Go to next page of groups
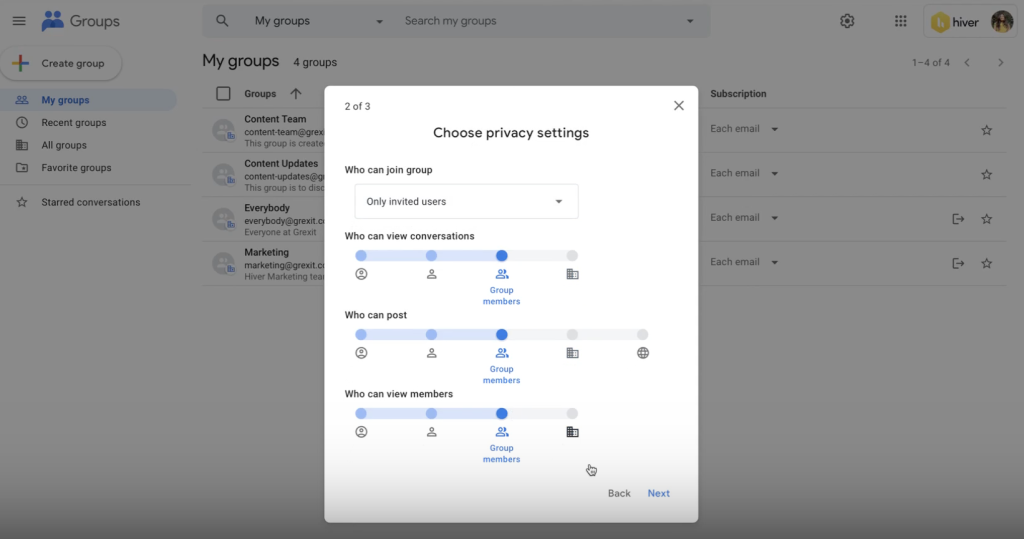Image resolution: width=1024 pixels, height=539 pixels. (x=1000, y=63)
